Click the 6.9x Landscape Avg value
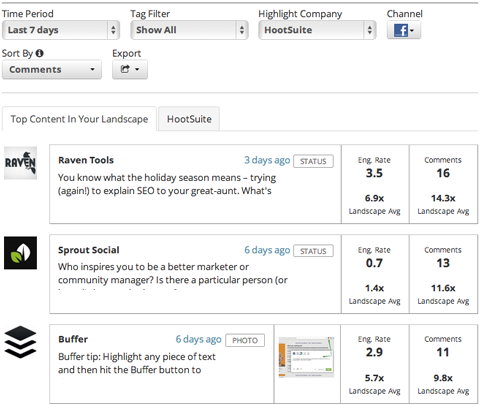The width and height of the screenshot is (480, 405). point(374,198)
